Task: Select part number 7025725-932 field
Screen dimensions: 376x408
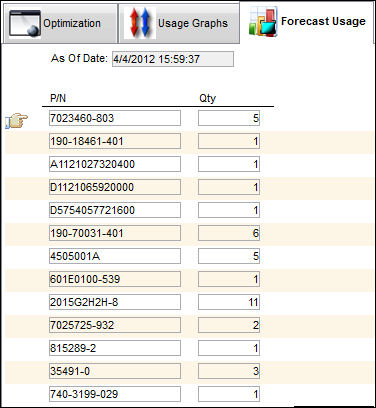Action: (x=115, y=325)
